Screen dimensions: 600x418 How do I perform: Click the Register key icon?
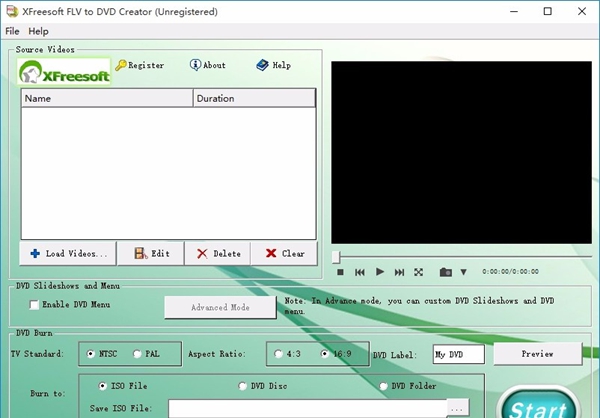pyautogui.click(x=121, y=65)
